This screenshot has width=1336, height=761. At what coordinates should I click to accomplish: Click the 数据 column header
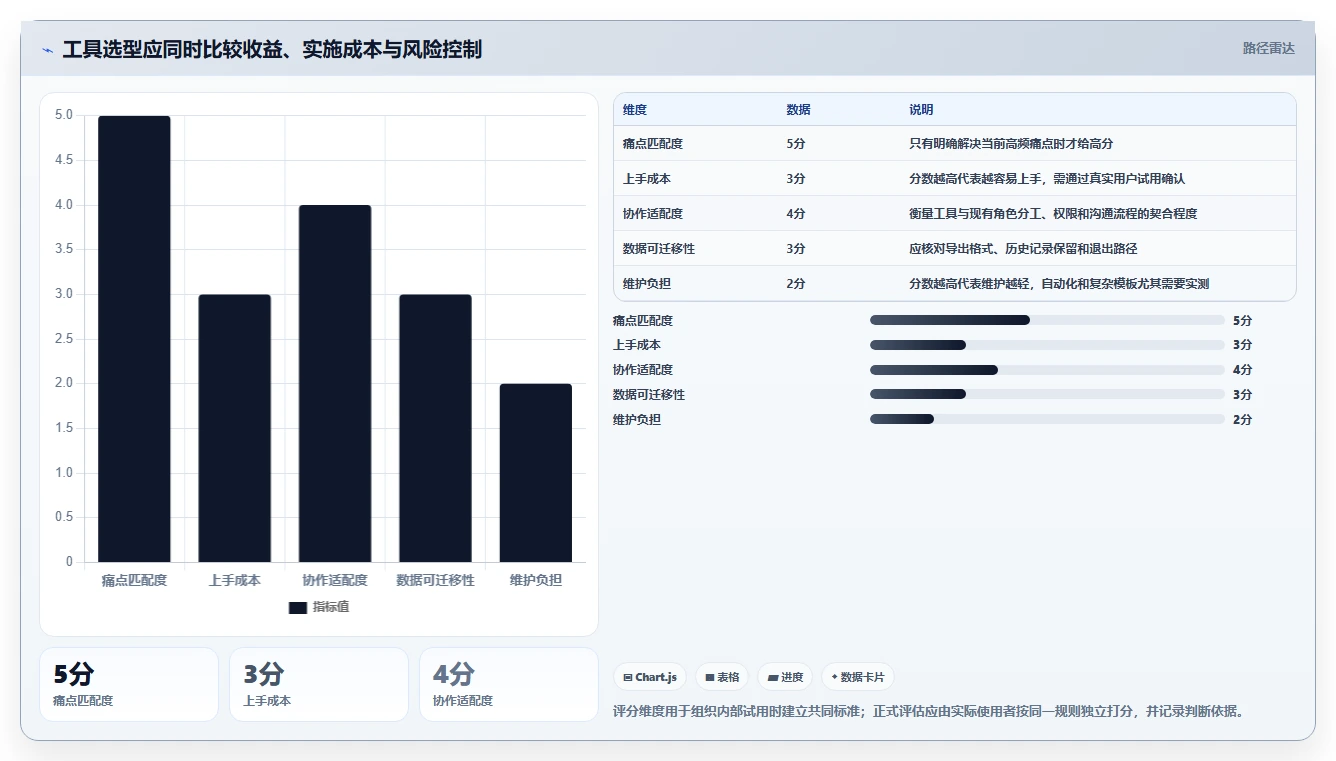799,110
